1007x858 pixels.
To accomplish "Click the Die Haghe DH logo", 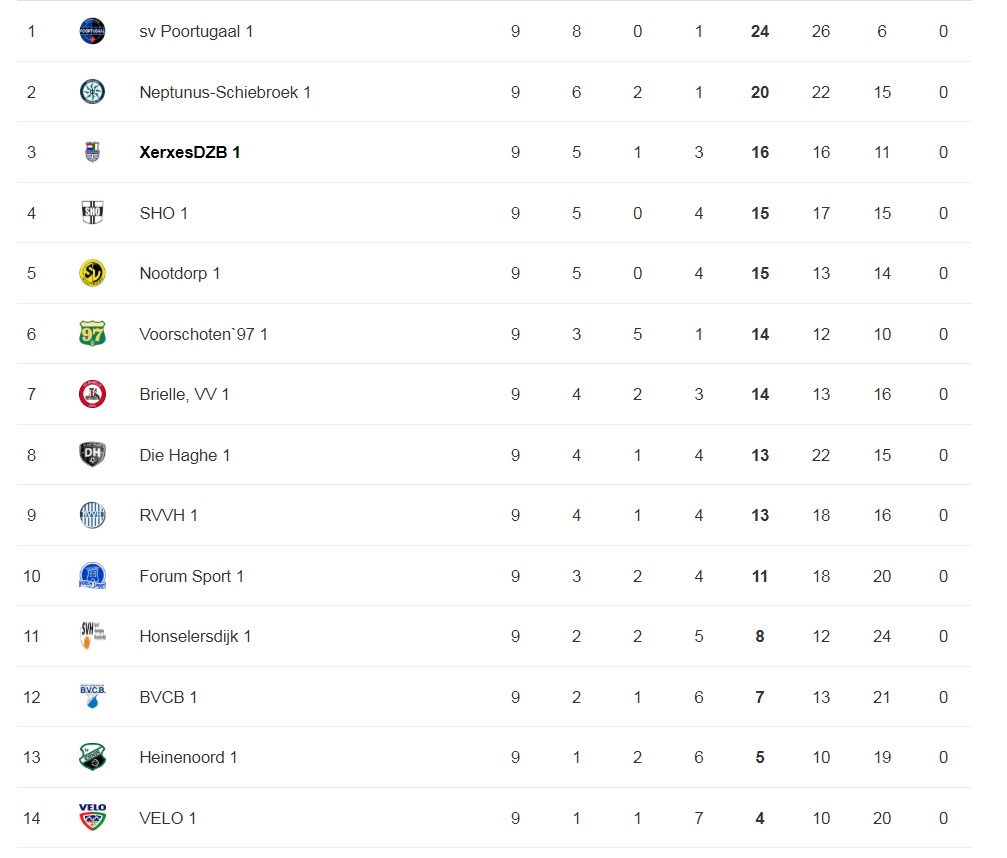I will (x=92, y=455).
